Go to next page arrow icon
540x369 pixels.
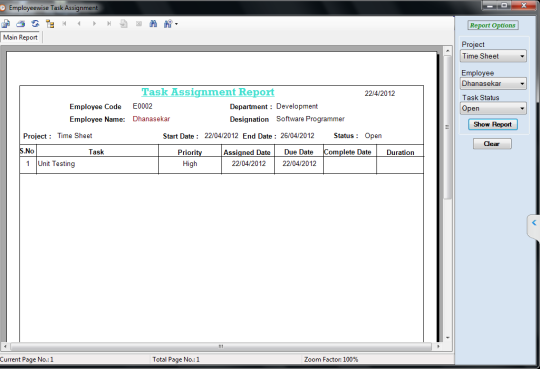(94, 24)
